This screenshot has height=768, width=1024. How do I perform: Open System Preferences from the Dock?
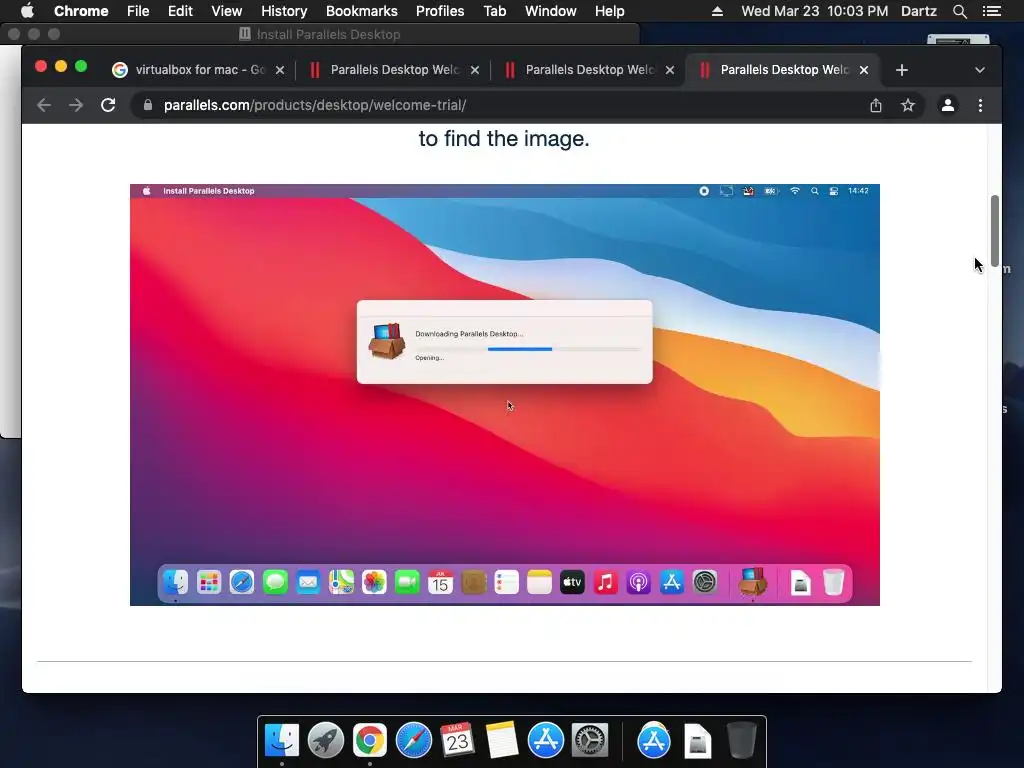point(590,741)
